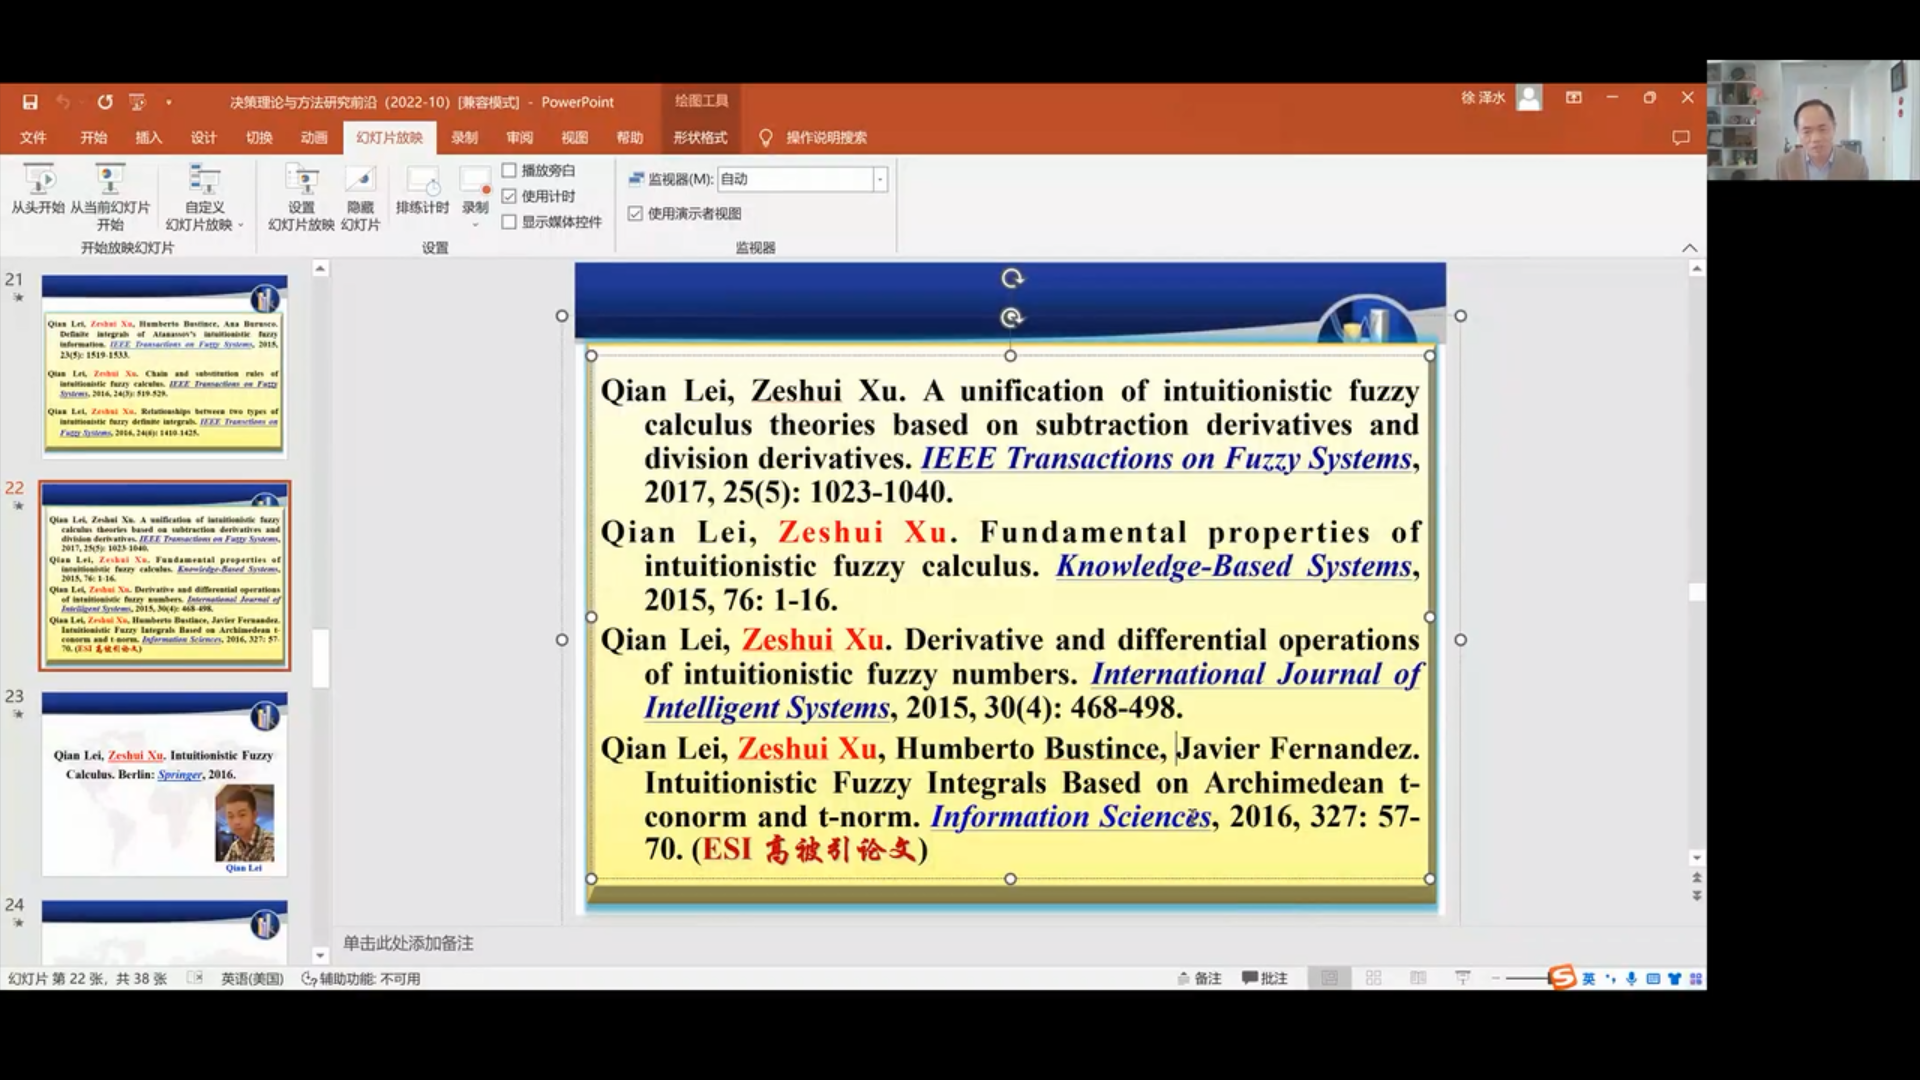The height and width of the screenshot is (1080, 1920).
Task: Click the notes area '单击此处添加备注'
Action: click(x=408, y=943)
